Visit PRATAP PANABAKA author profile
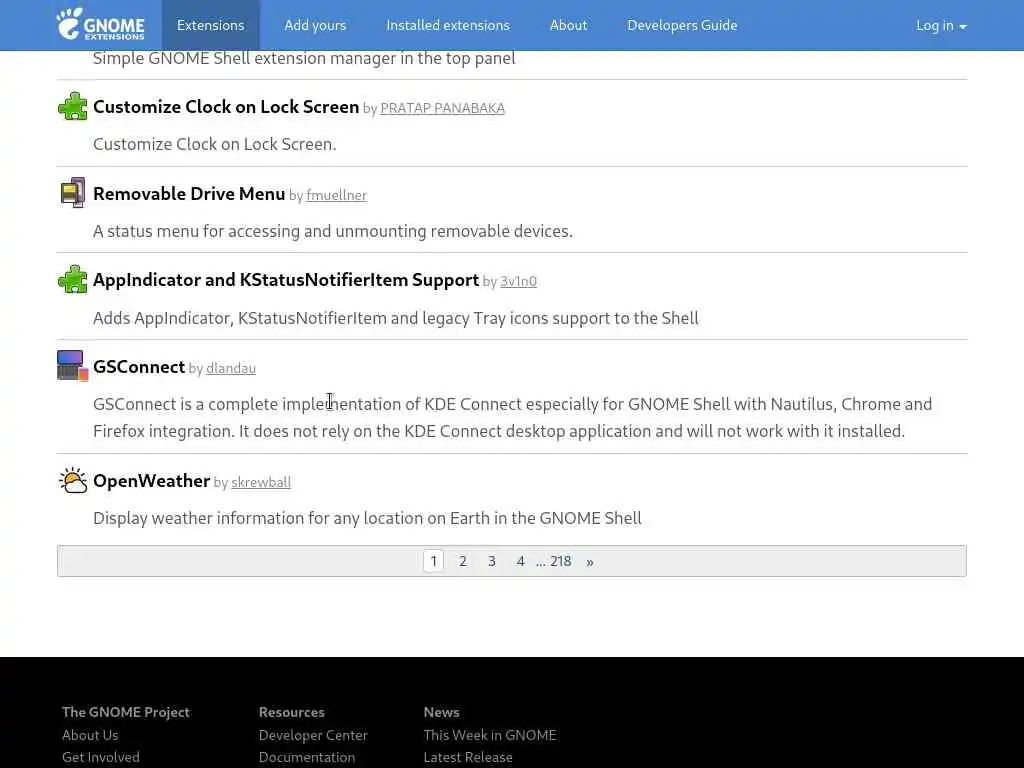 442,108
